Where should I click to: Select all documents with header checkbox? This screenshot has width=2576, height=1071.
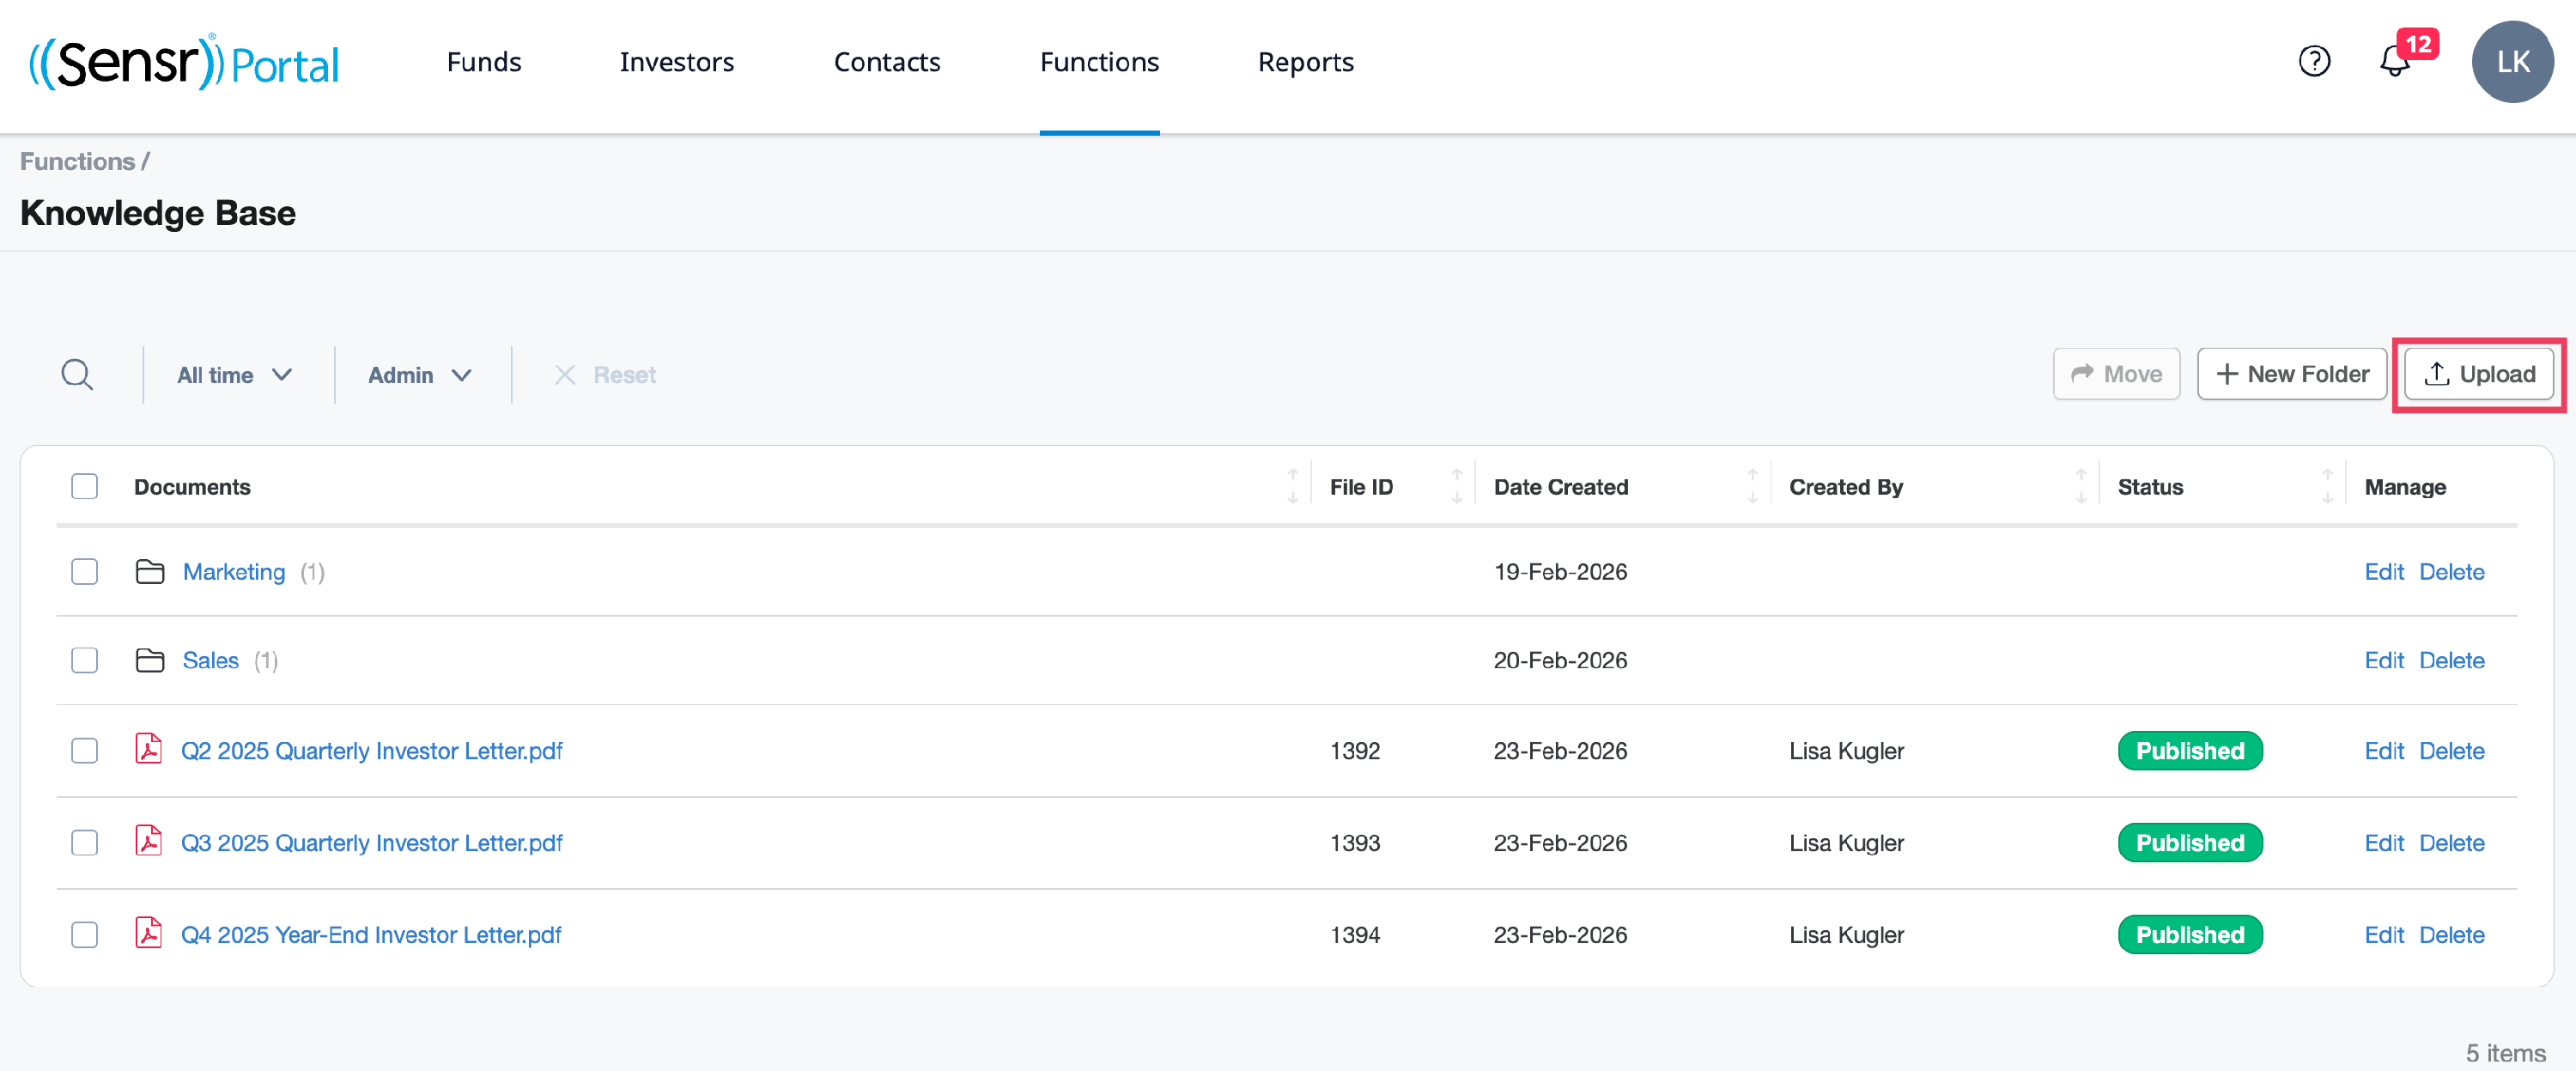(x=85, y=487)
